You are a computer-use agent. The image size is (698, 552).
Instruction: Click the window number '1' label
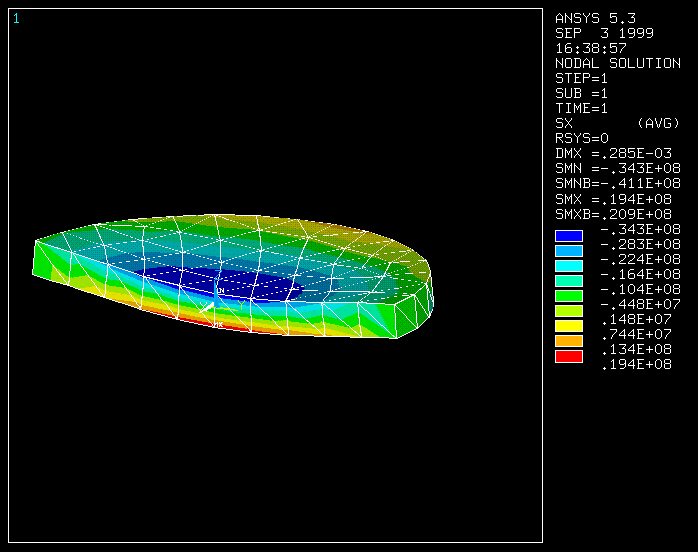[x=16, y=18]
